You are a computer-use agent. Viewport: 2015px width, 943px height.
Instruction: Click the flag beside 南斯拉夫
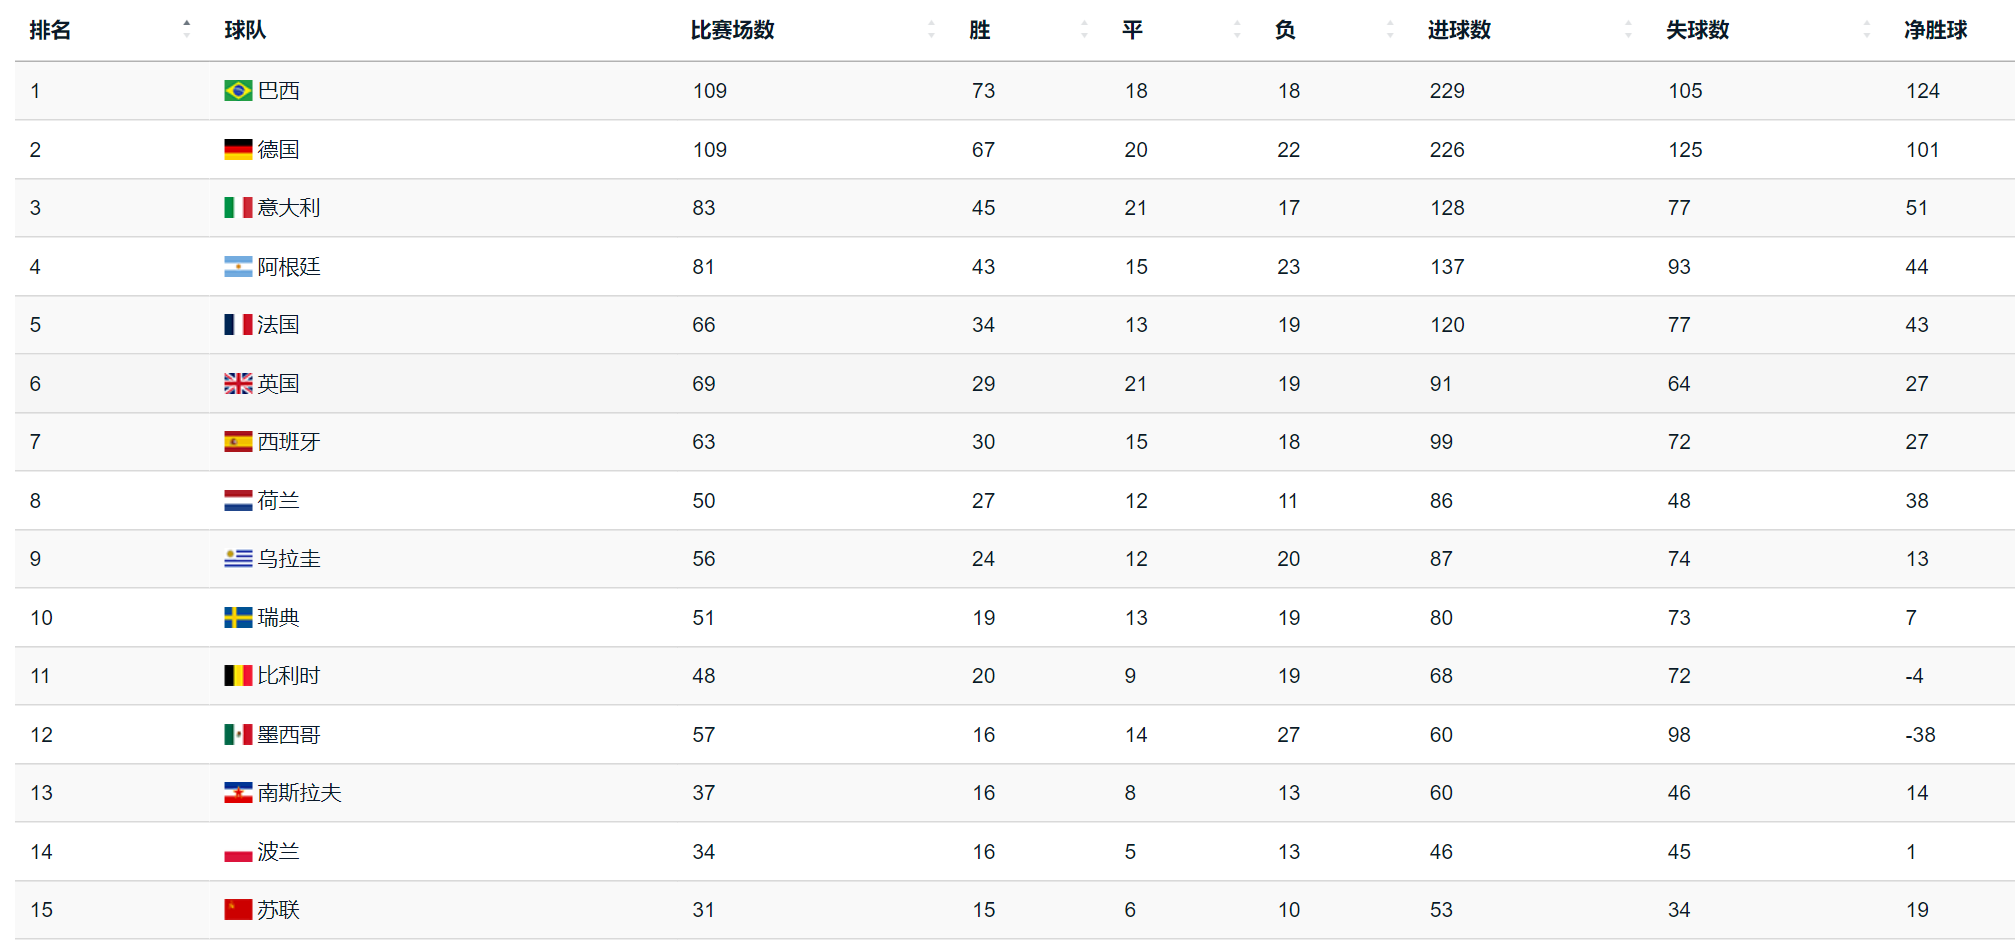pos(238,793)
